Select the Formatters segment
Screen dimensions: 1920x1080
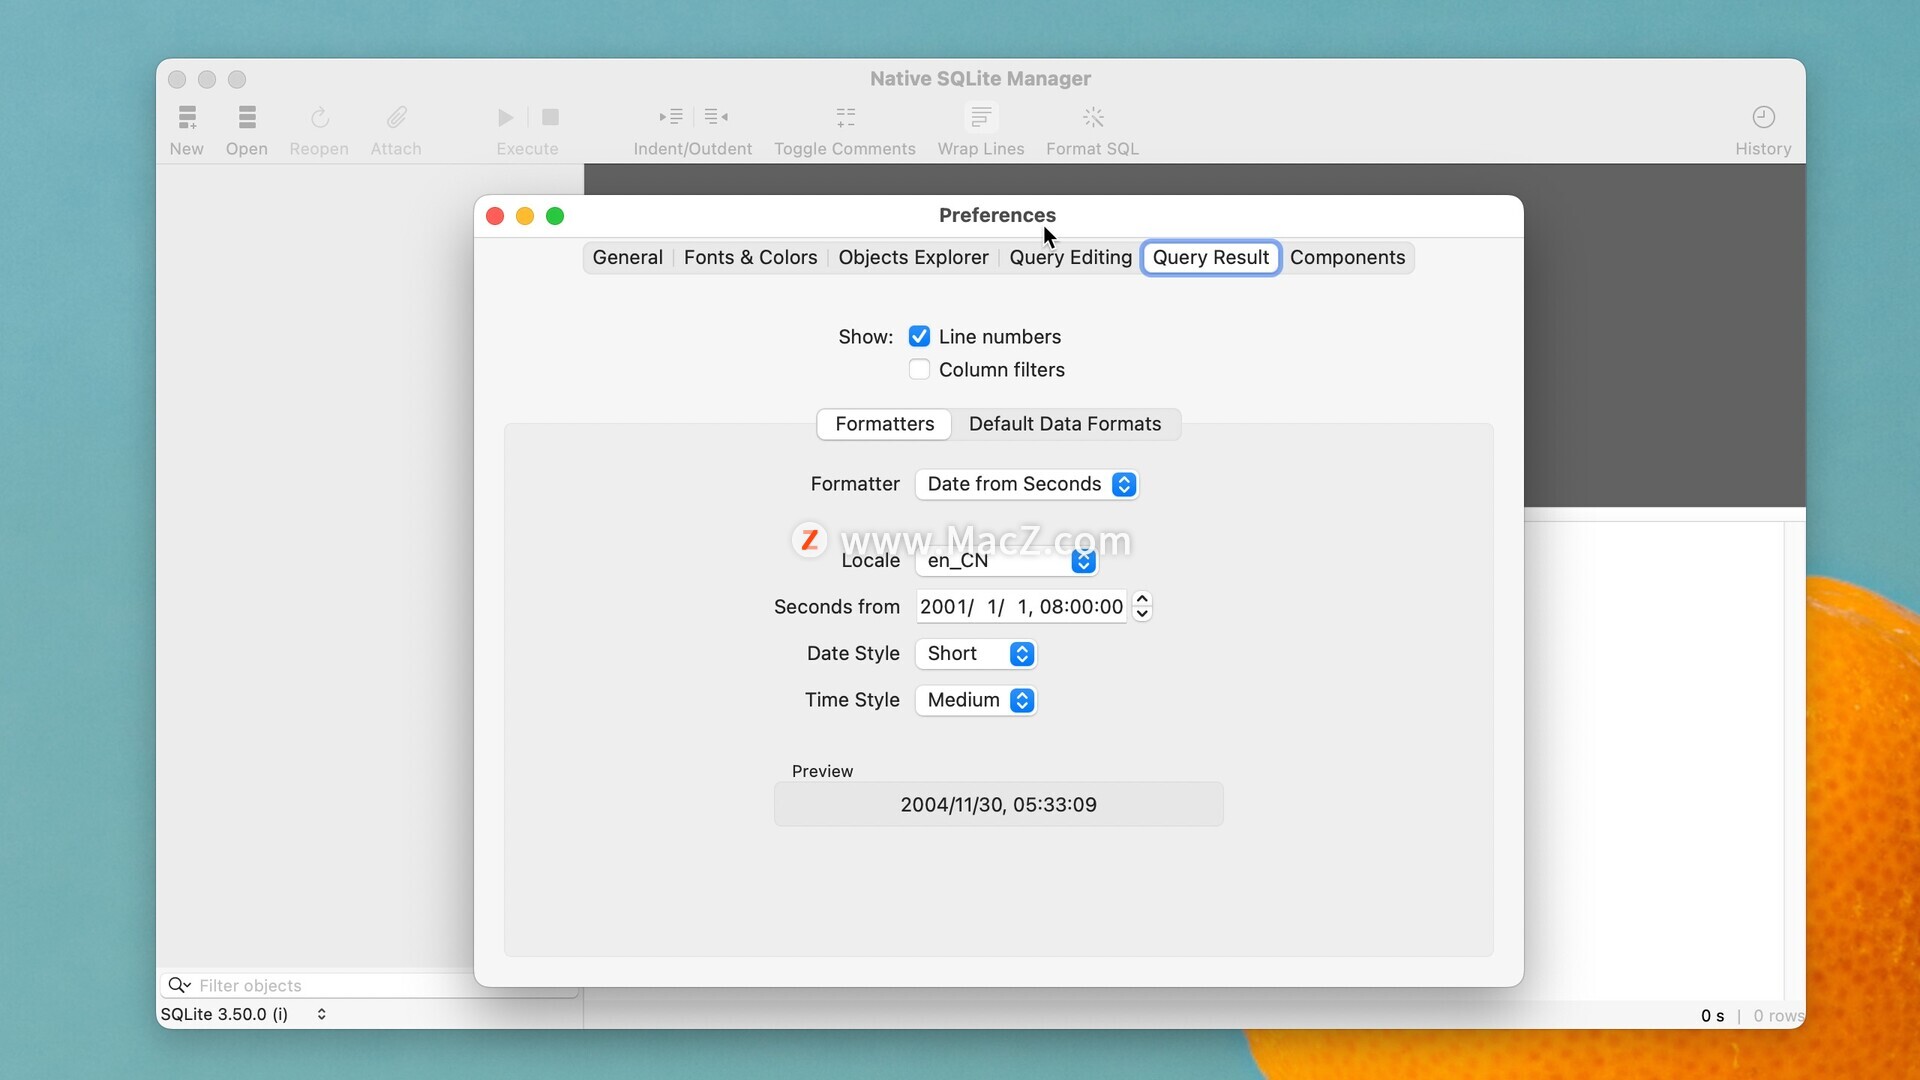click(x=884, y=424)
